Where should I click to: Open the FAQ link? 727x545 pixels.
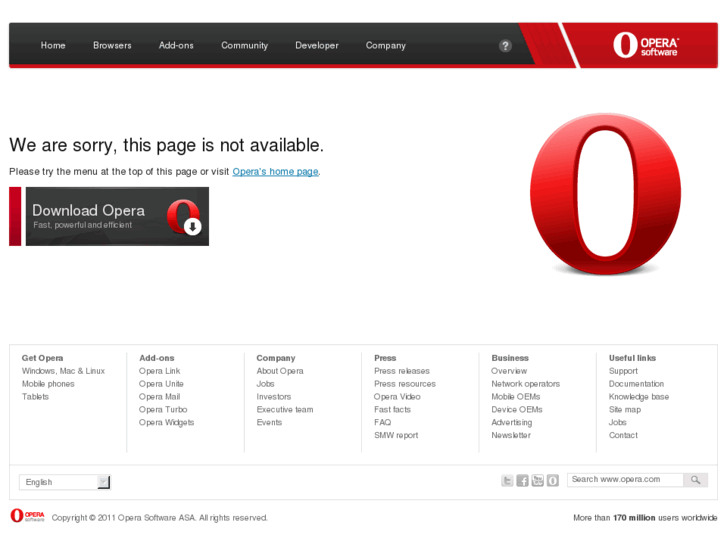pyautogui.click(x=383, y=423)
